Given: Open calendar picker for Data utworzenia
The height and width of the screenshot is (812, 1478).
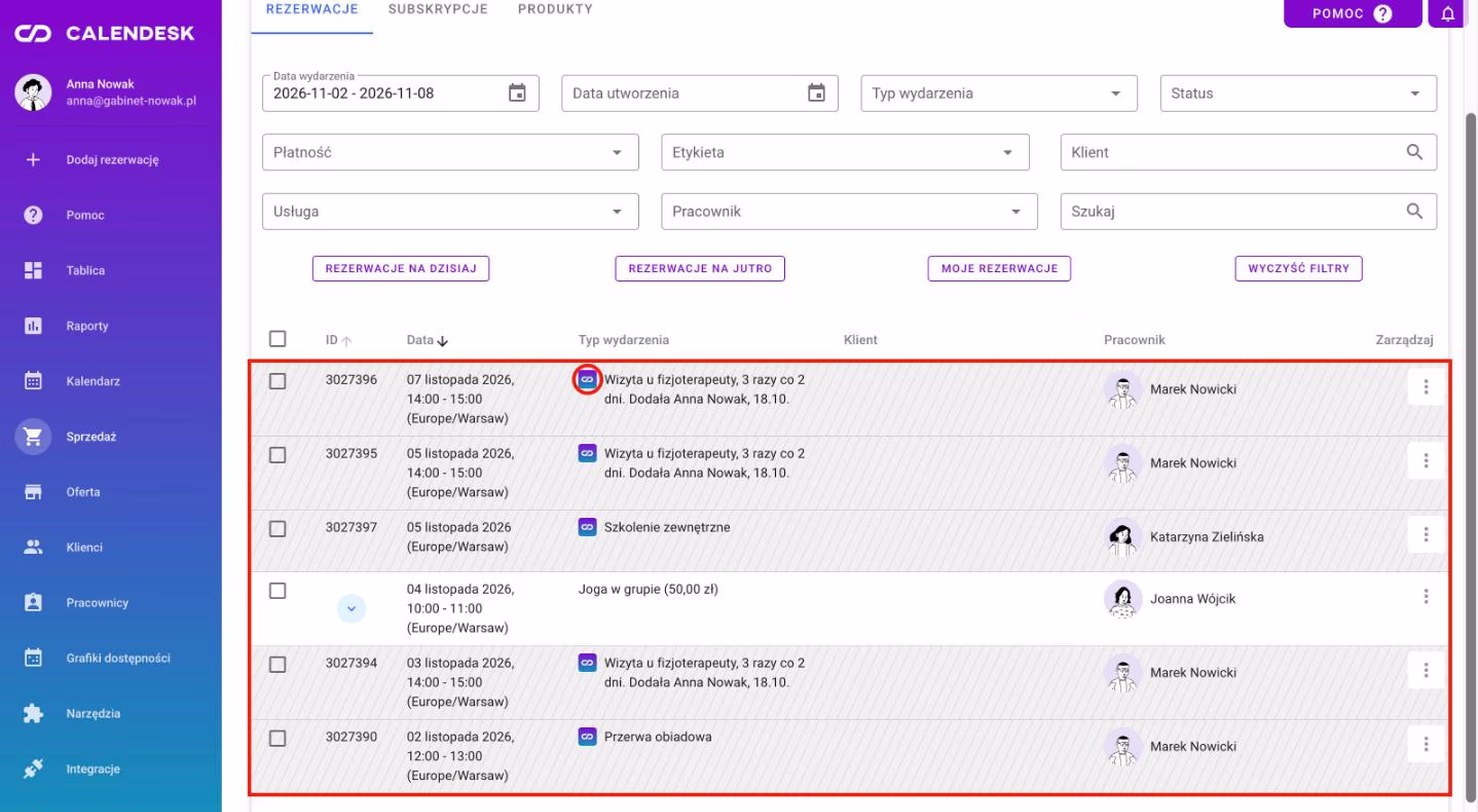Looking at the screenshot, I should (x=817, y=93).
